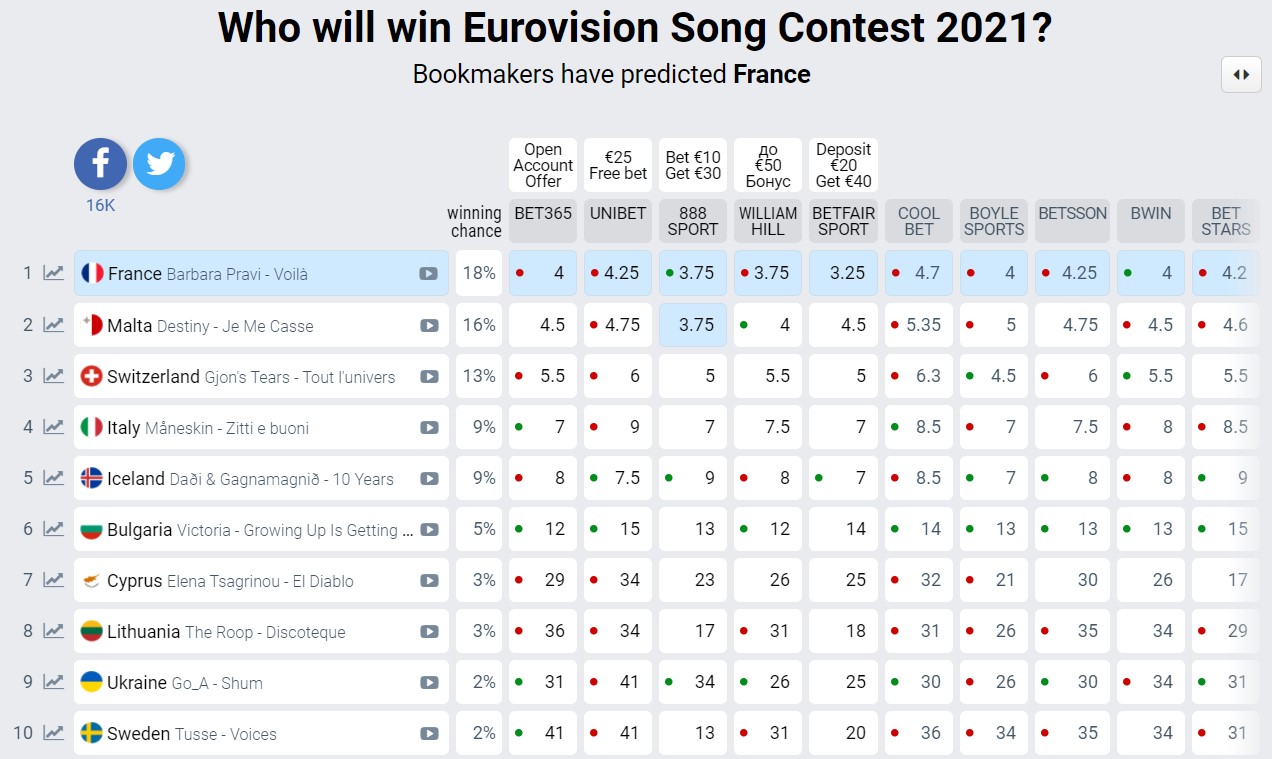This screenshot has height=759, width=1272.
Task: Click the 888 Sport Bet €10 offer
Action: (x=693, y=165)
